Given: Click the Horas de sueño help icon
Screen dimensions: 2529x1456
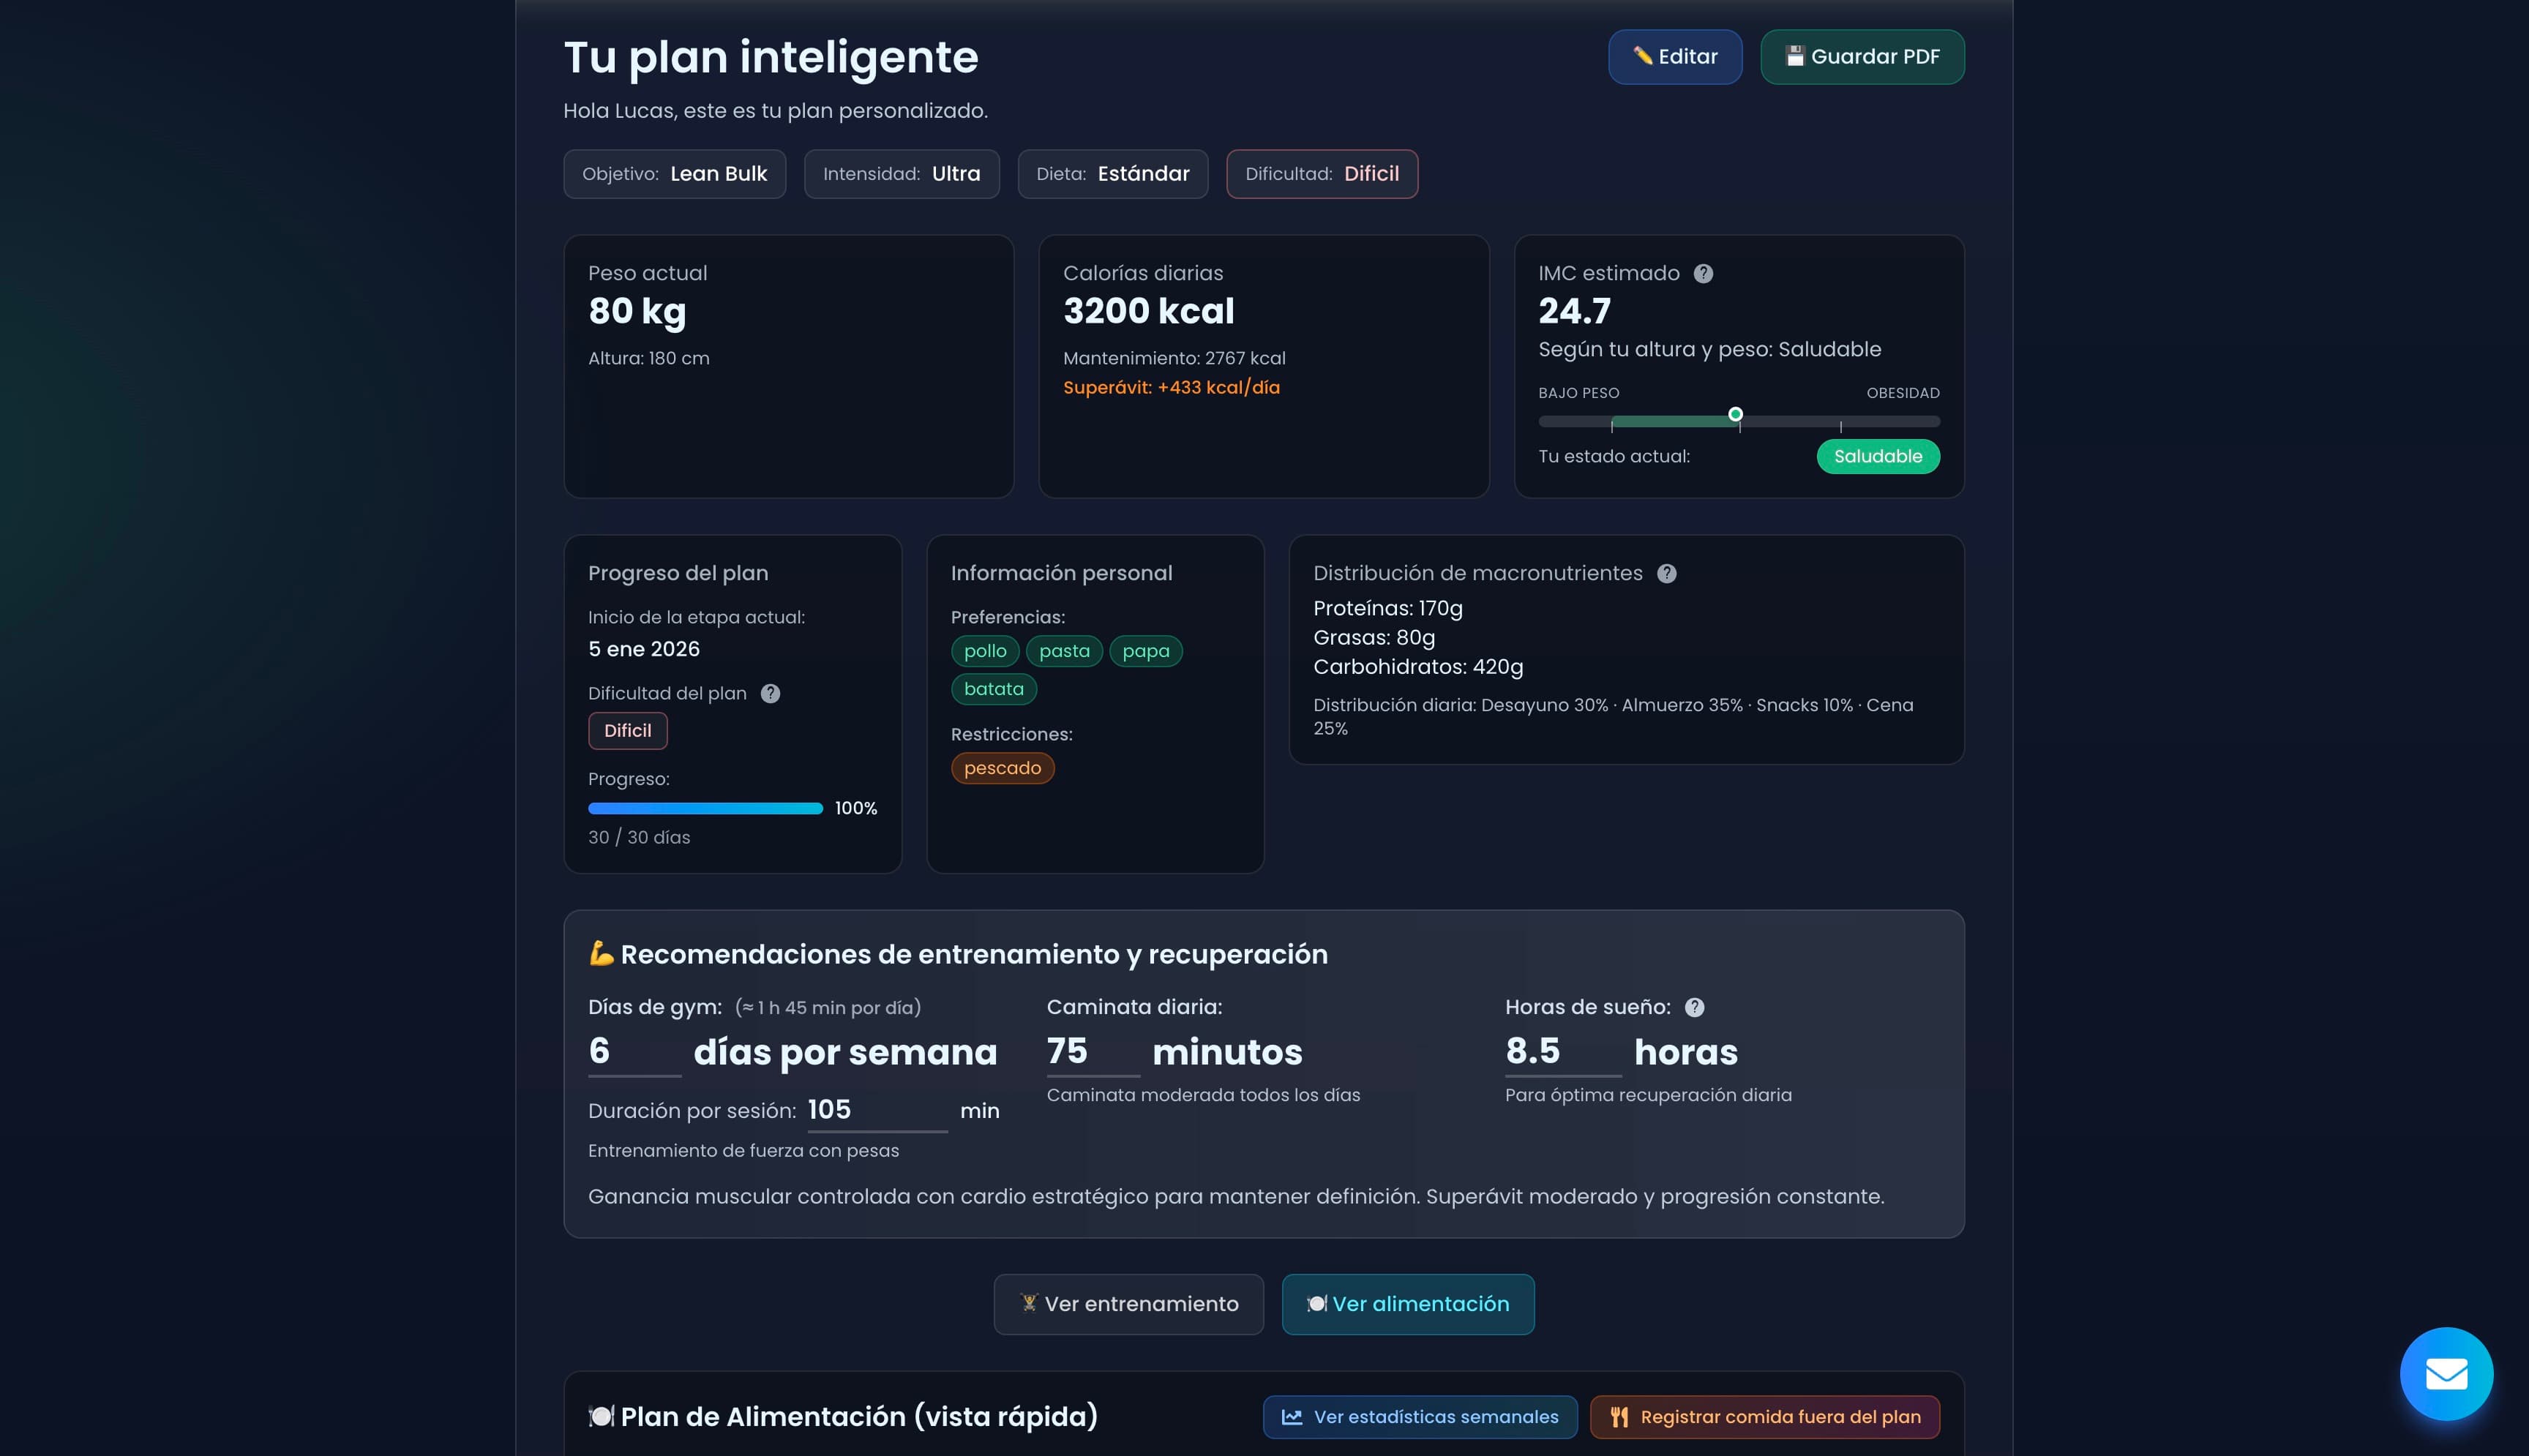Looking at the screenshot, I should pyautogui.click(x=1695, y=1008).
